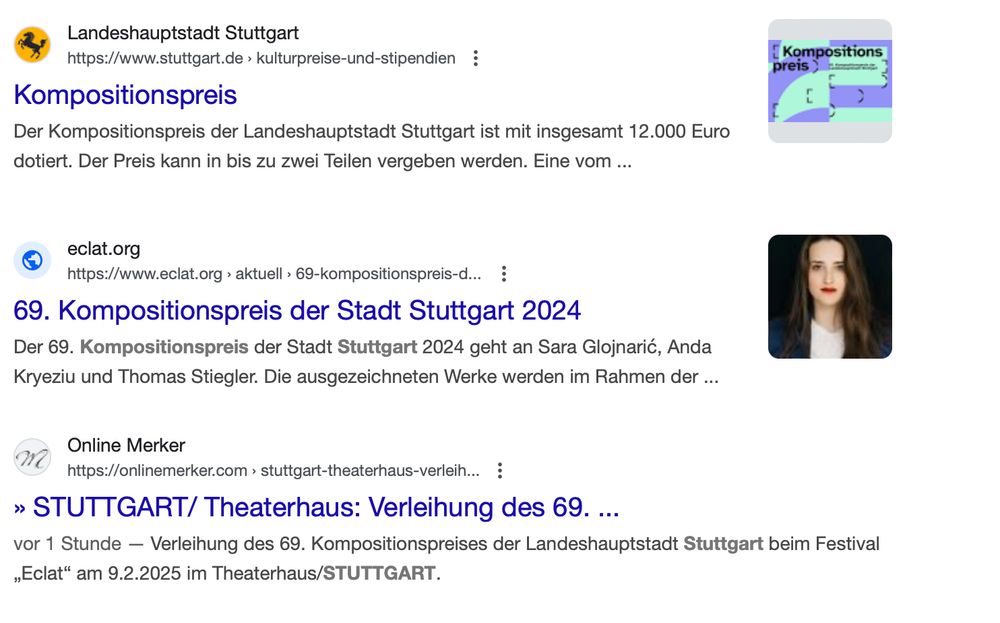Viewport: 1000px width, 623px height.
Task: Click the Kompositionspreis poster thumbnail
Action: click(830, 81)
